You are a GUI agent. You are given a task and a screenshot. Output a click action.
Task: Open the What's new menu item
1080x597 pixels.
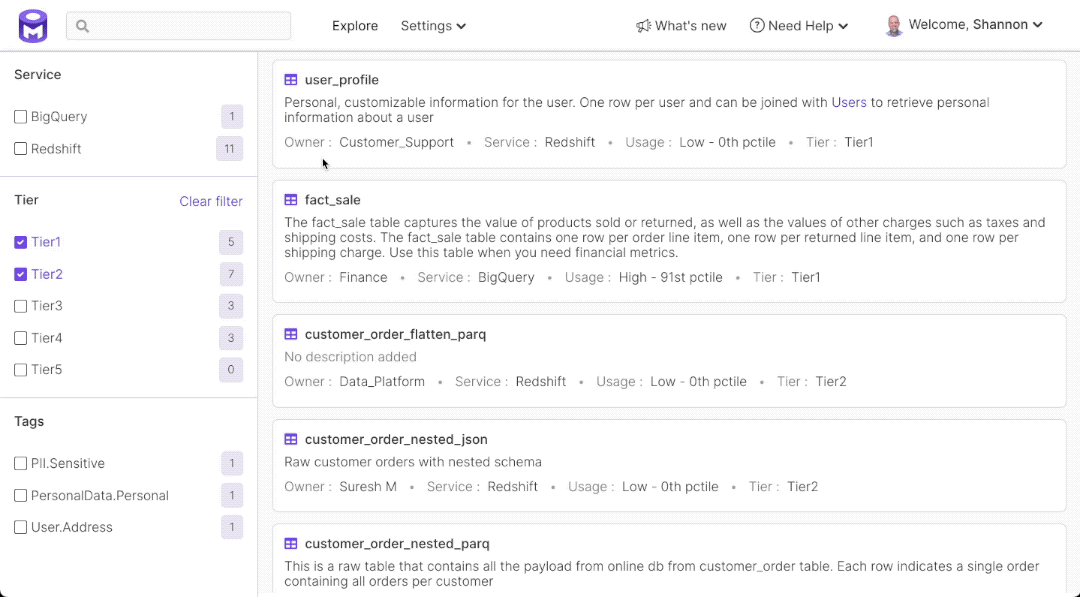(690, 26)
